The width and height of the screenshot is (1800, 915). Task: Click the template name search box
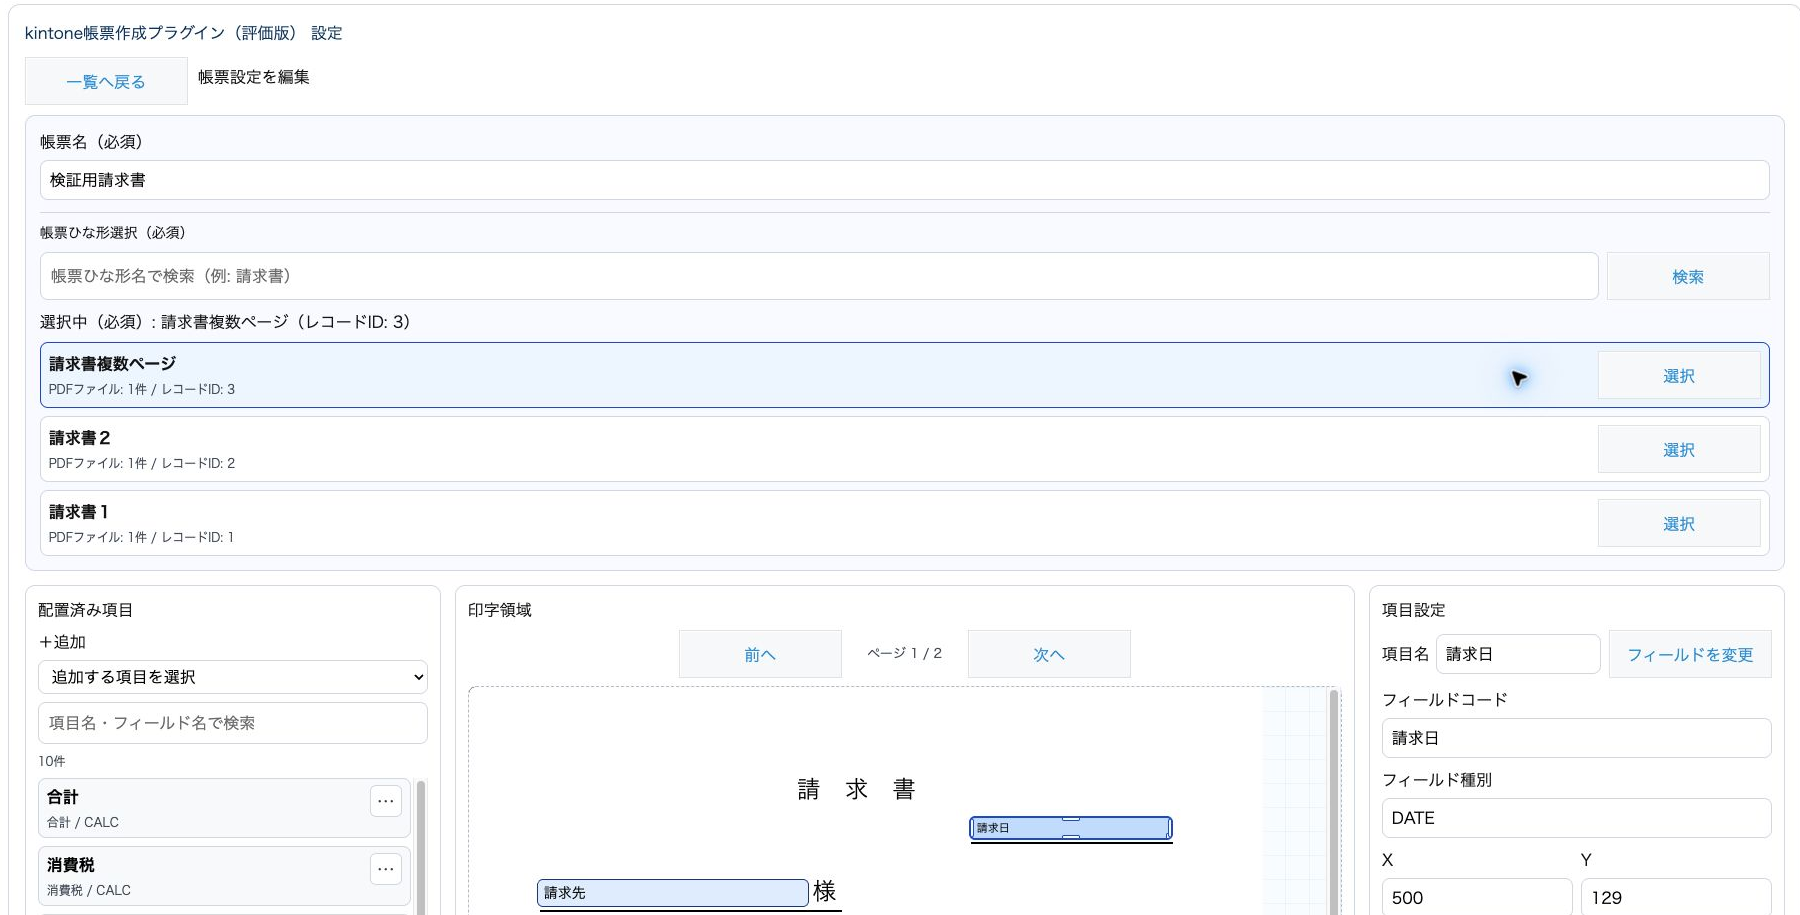coord(819,276)
